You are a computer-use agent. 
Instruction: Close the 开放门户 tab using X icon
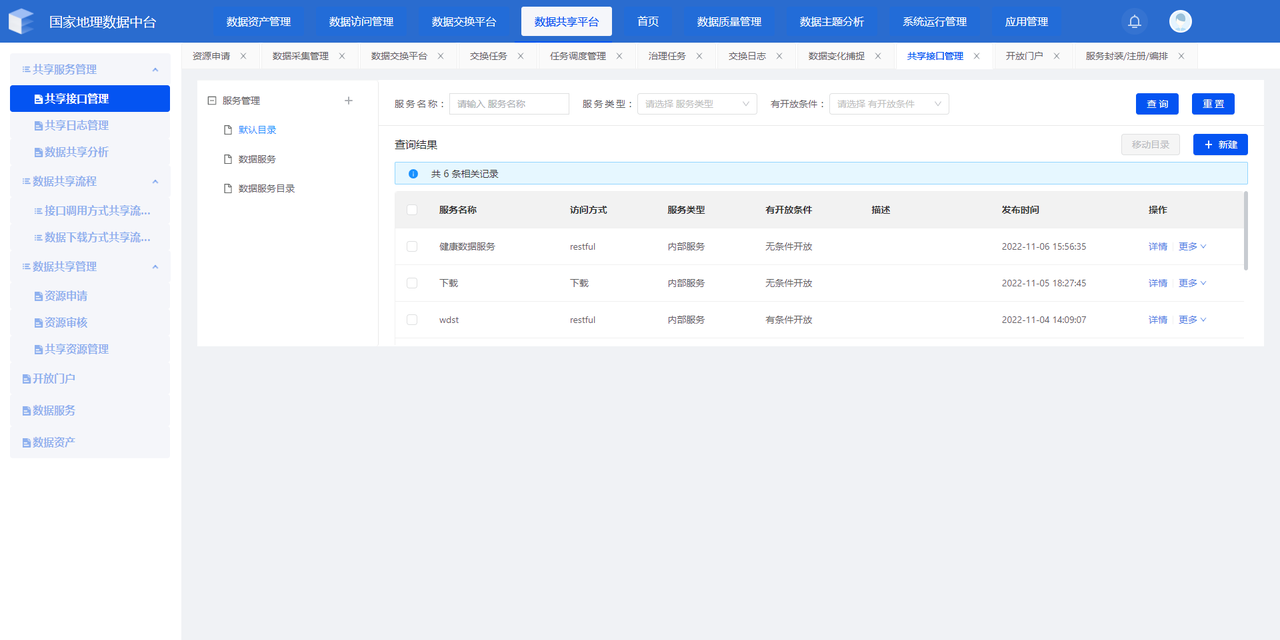(x=1056, y=56)
